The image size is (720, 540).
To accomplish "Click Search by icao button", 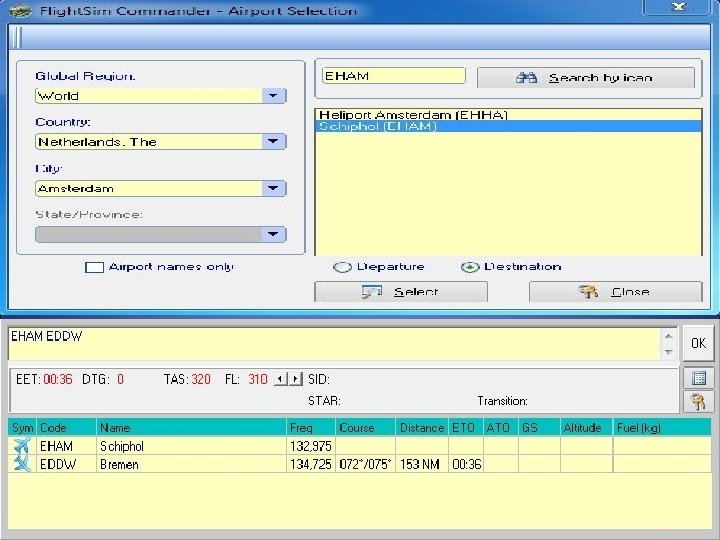I will click(x=586, y=78).
